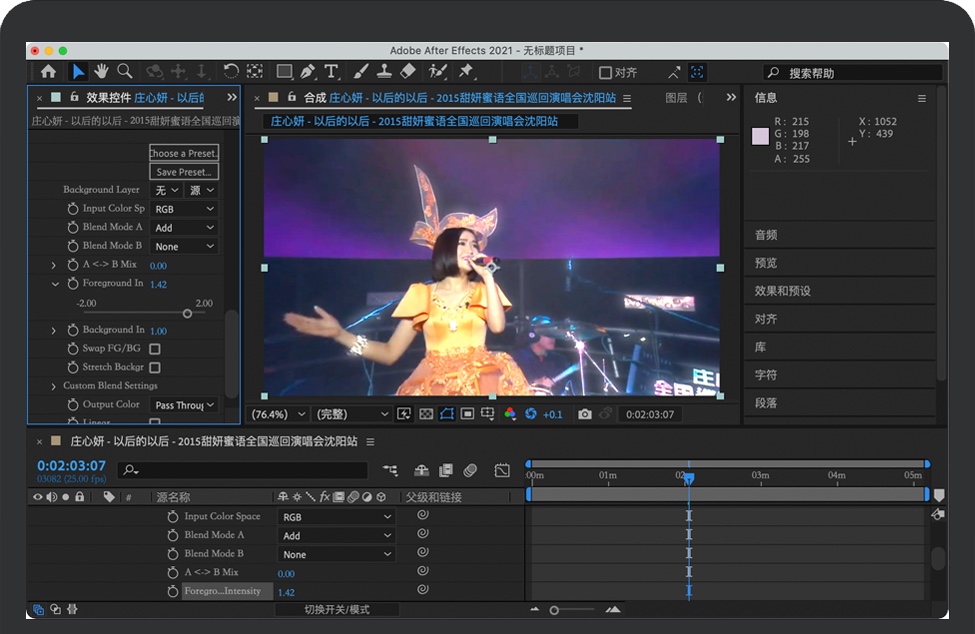Adjust the Foreground Intensity slider handle
Viewport: 975px width, 634px height.
click(187, 313)
